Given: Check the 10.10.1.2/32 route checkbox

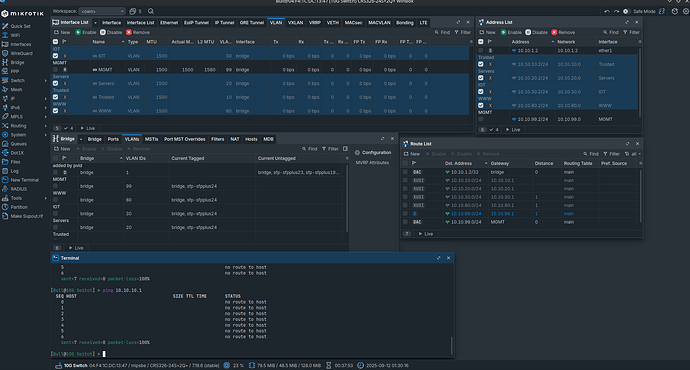Looking at the screenshot, I should click(405, 172).
